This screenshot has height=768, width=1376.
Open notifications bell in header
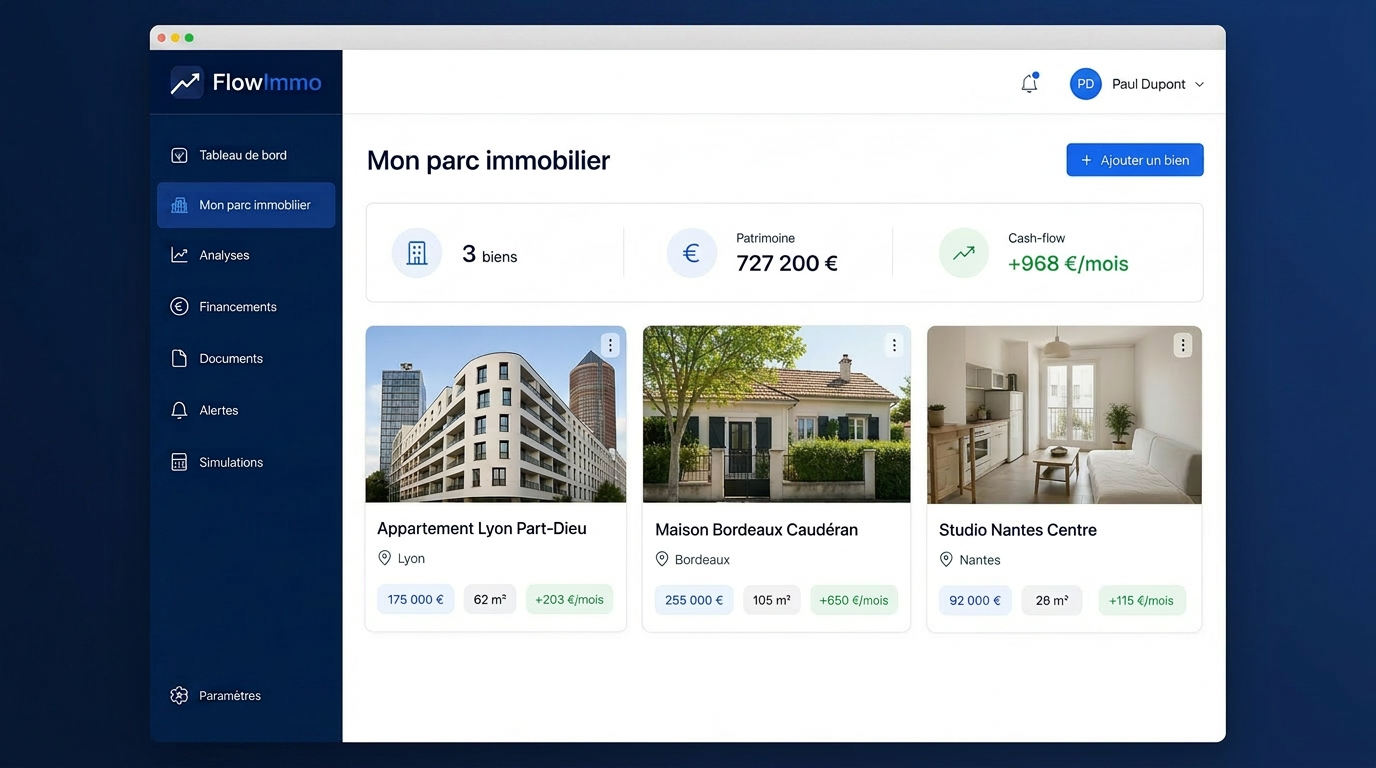point(1029,84)
